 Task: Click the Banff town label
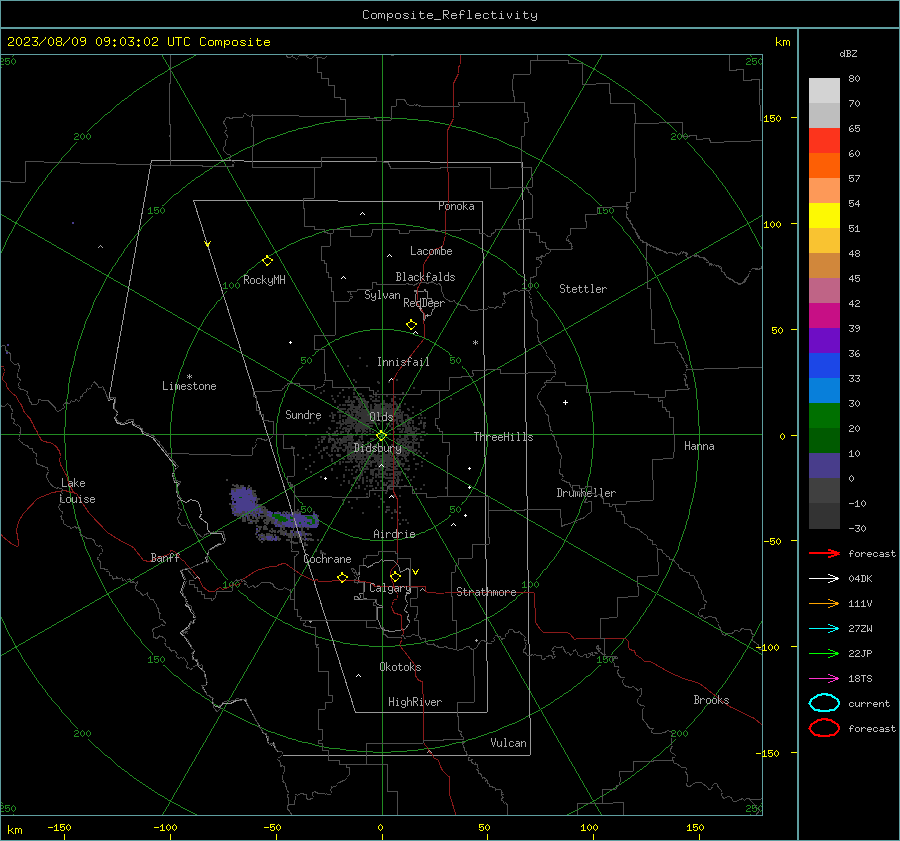tap(165, 557)
